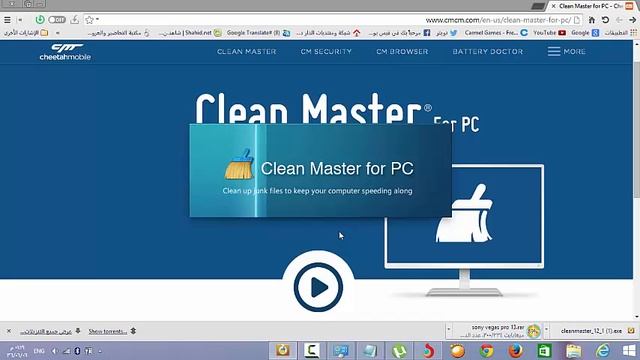
Task: Open a new tab with the new-tab button
Action: [x=538, y=6]
